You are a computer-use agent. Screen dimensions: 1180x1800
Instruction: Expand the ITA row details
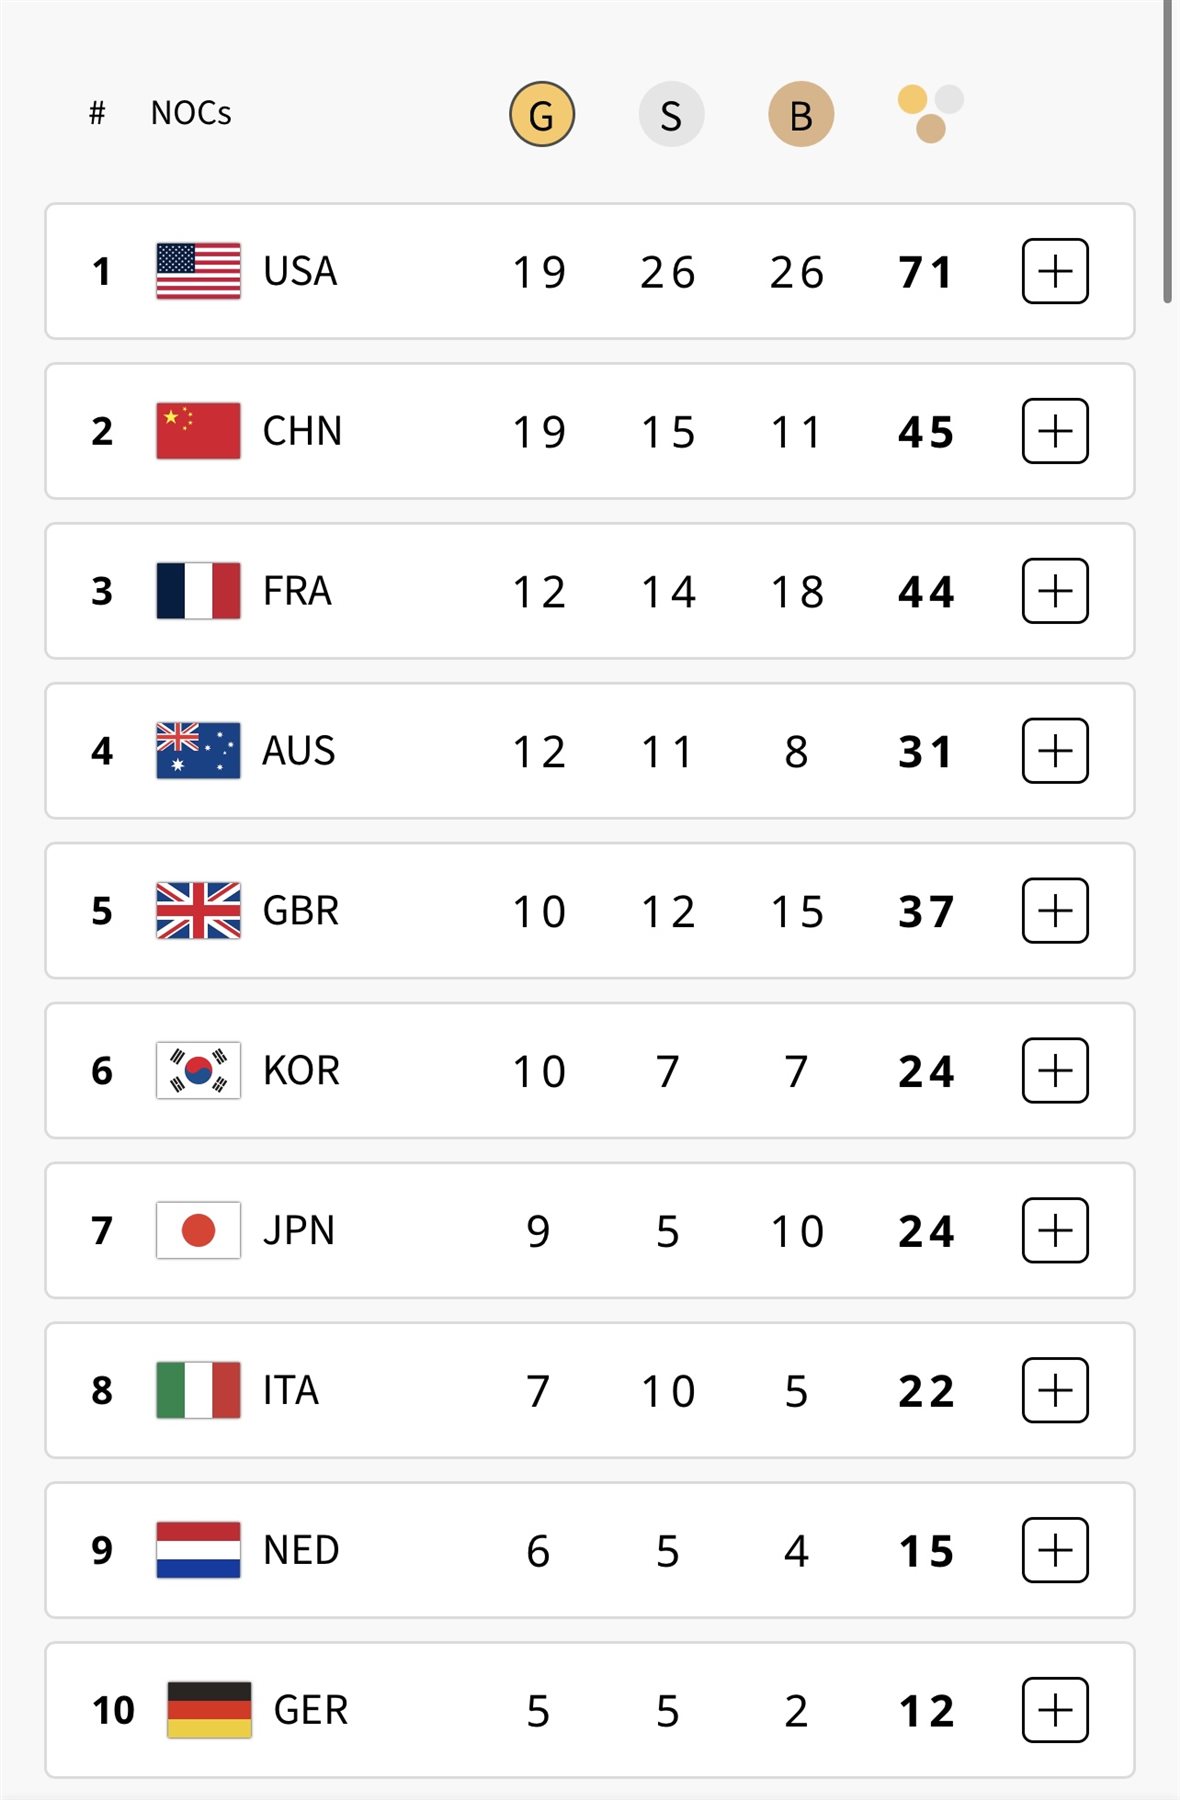1055,1390
